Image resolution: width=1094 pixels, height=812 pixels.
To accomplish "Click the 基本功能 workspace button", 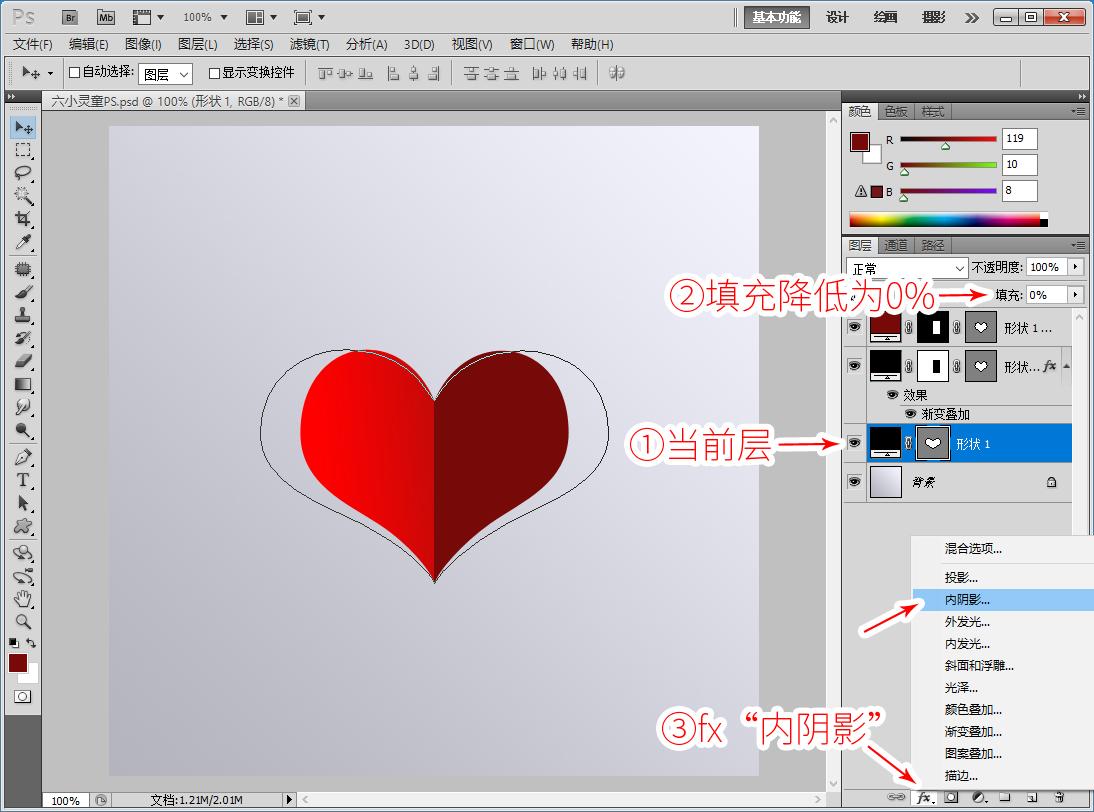I will (776, 17).
